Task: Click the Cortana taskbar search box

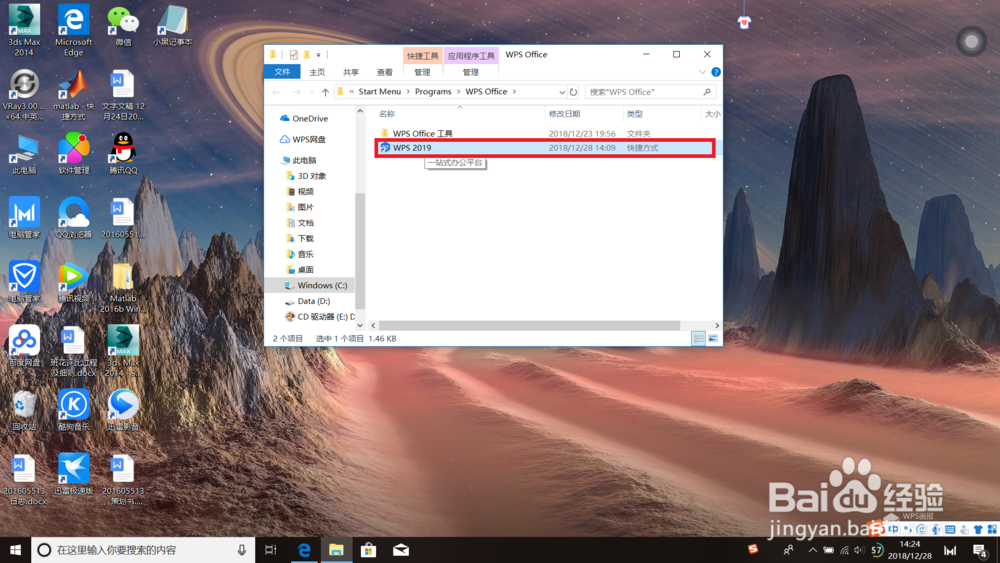Action: tap(143, 550)
